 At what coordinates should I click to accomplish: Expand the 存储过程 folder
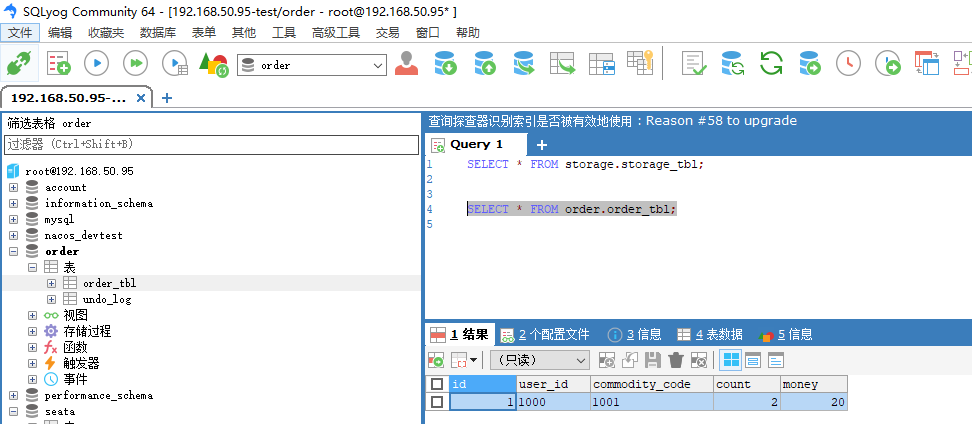32,332
